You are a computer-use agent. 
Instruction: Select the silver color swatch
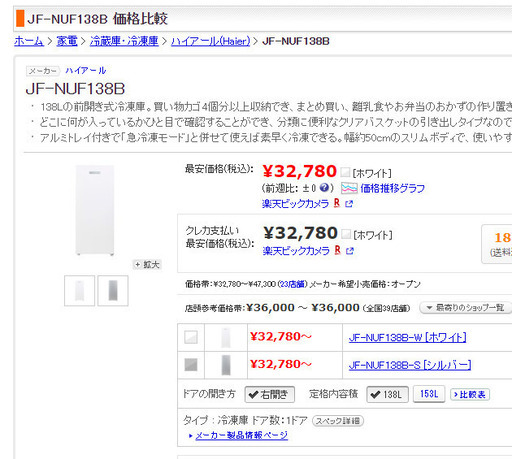[191, 365]
